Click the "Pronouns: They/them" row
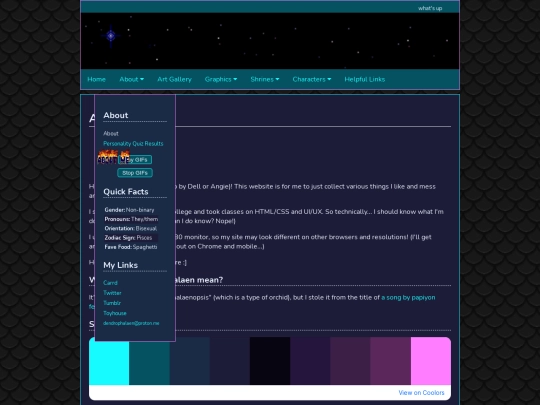This screenshot has width=540, height=405. click(x=131, y=219)
